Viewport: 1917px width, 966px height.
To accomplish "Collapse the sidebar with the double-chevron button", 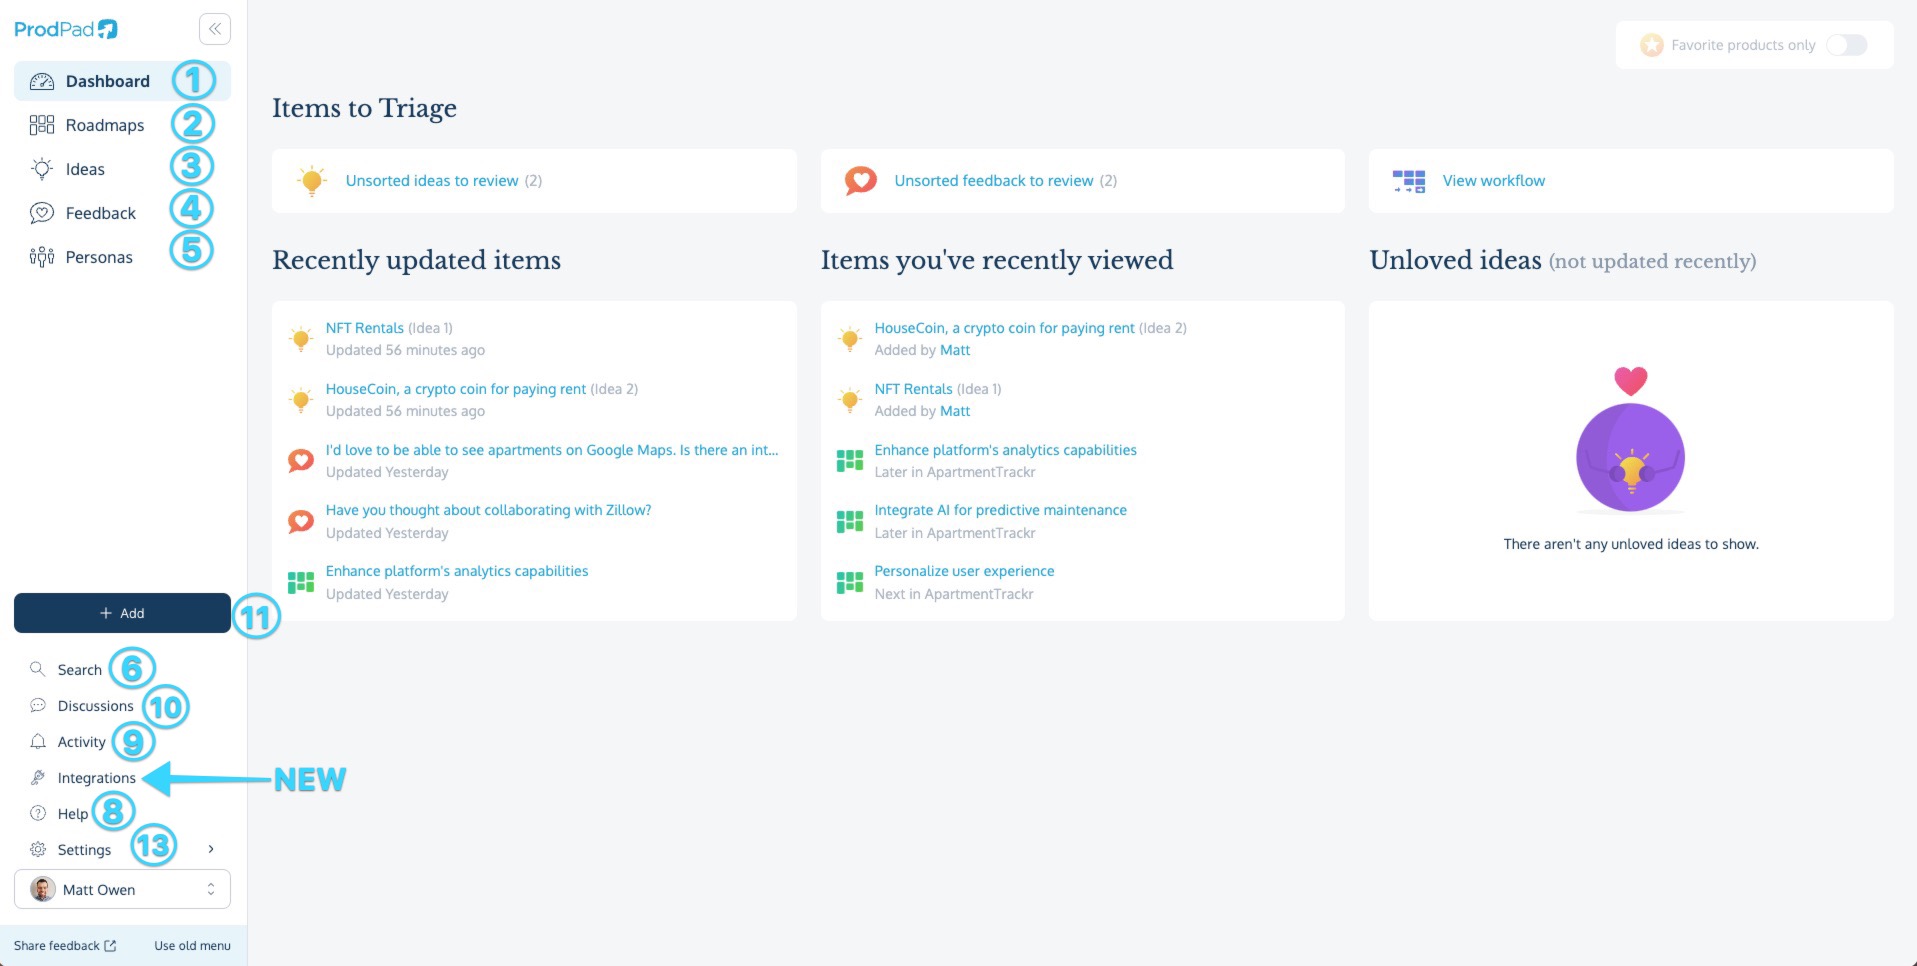I will 214,28.
